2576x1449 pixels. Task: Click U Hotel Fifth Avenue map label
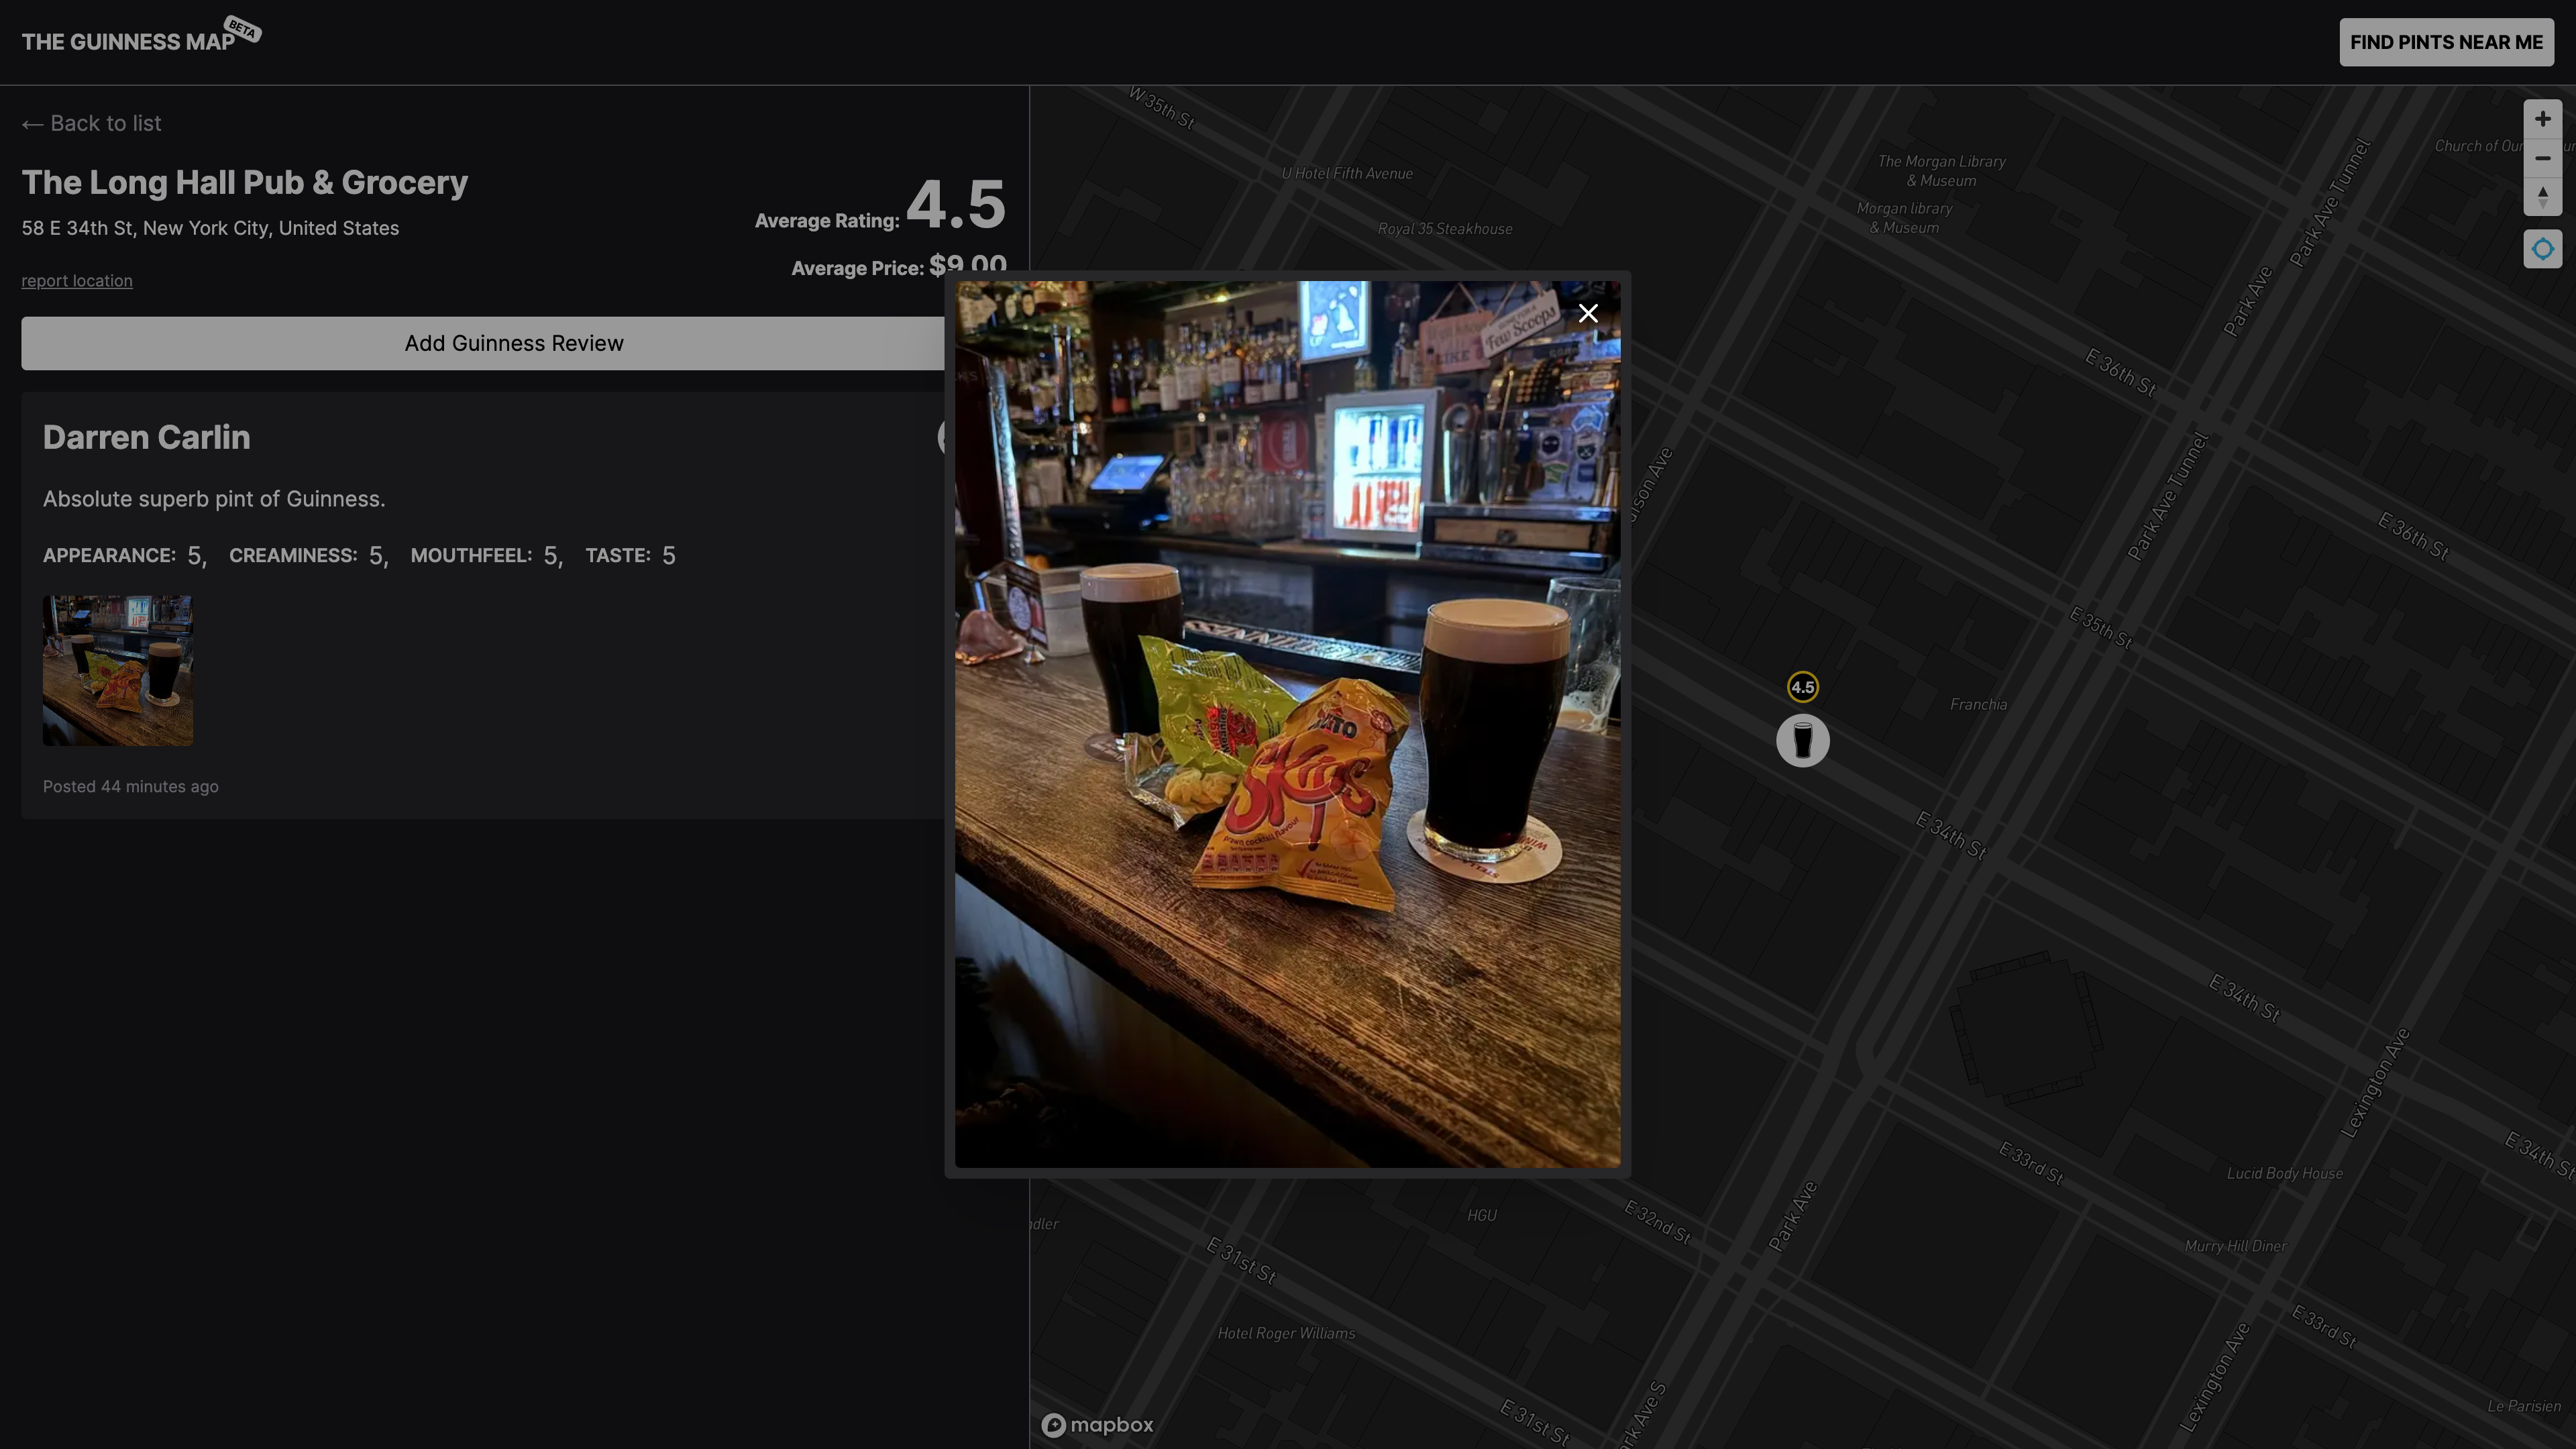coord(1347,174)
